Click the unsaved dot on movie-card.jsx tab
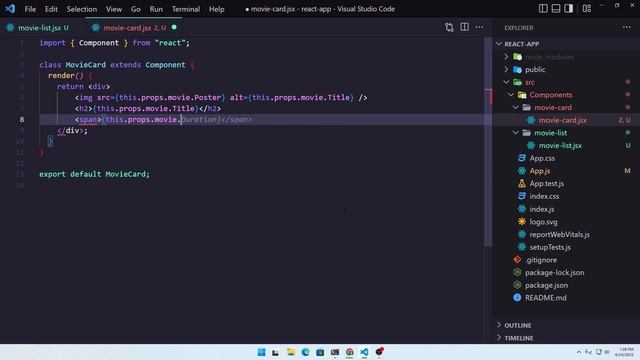 [x=174, y=27]
